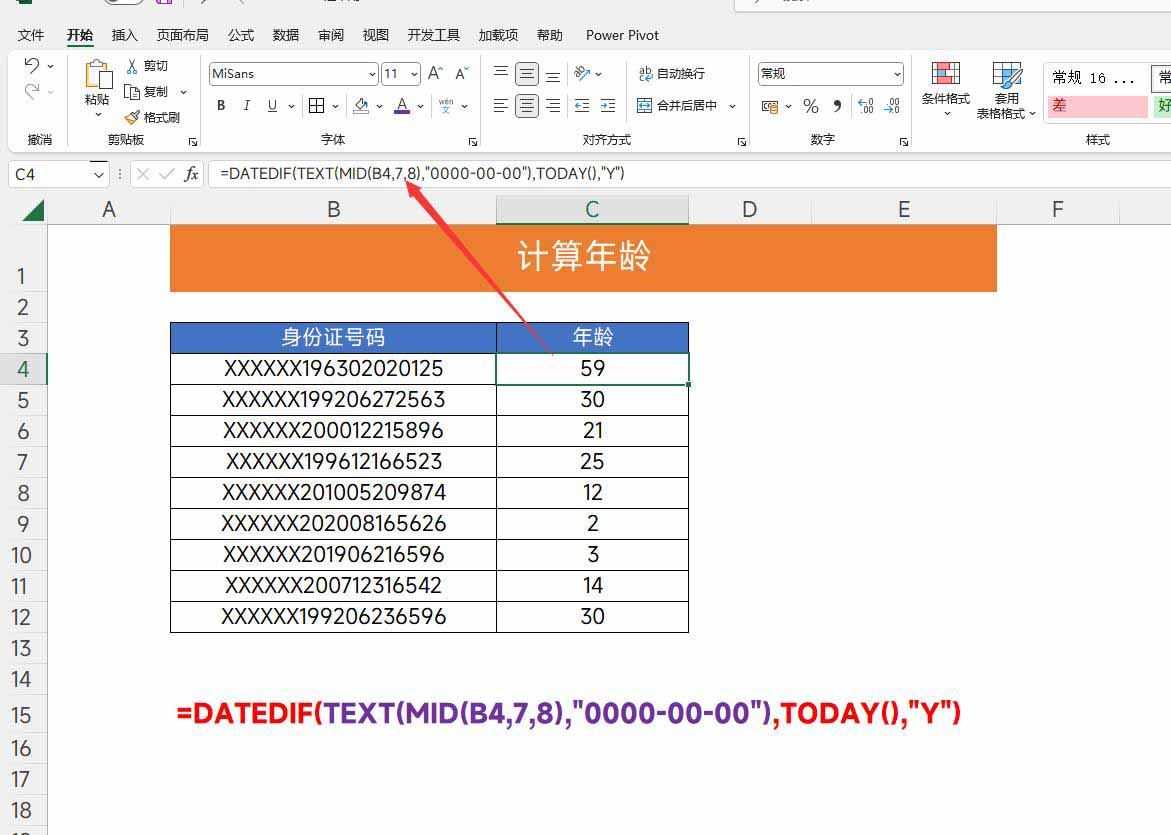Open the MiSans font name dropdown
1171x835 pixels.
coord(373,73)
